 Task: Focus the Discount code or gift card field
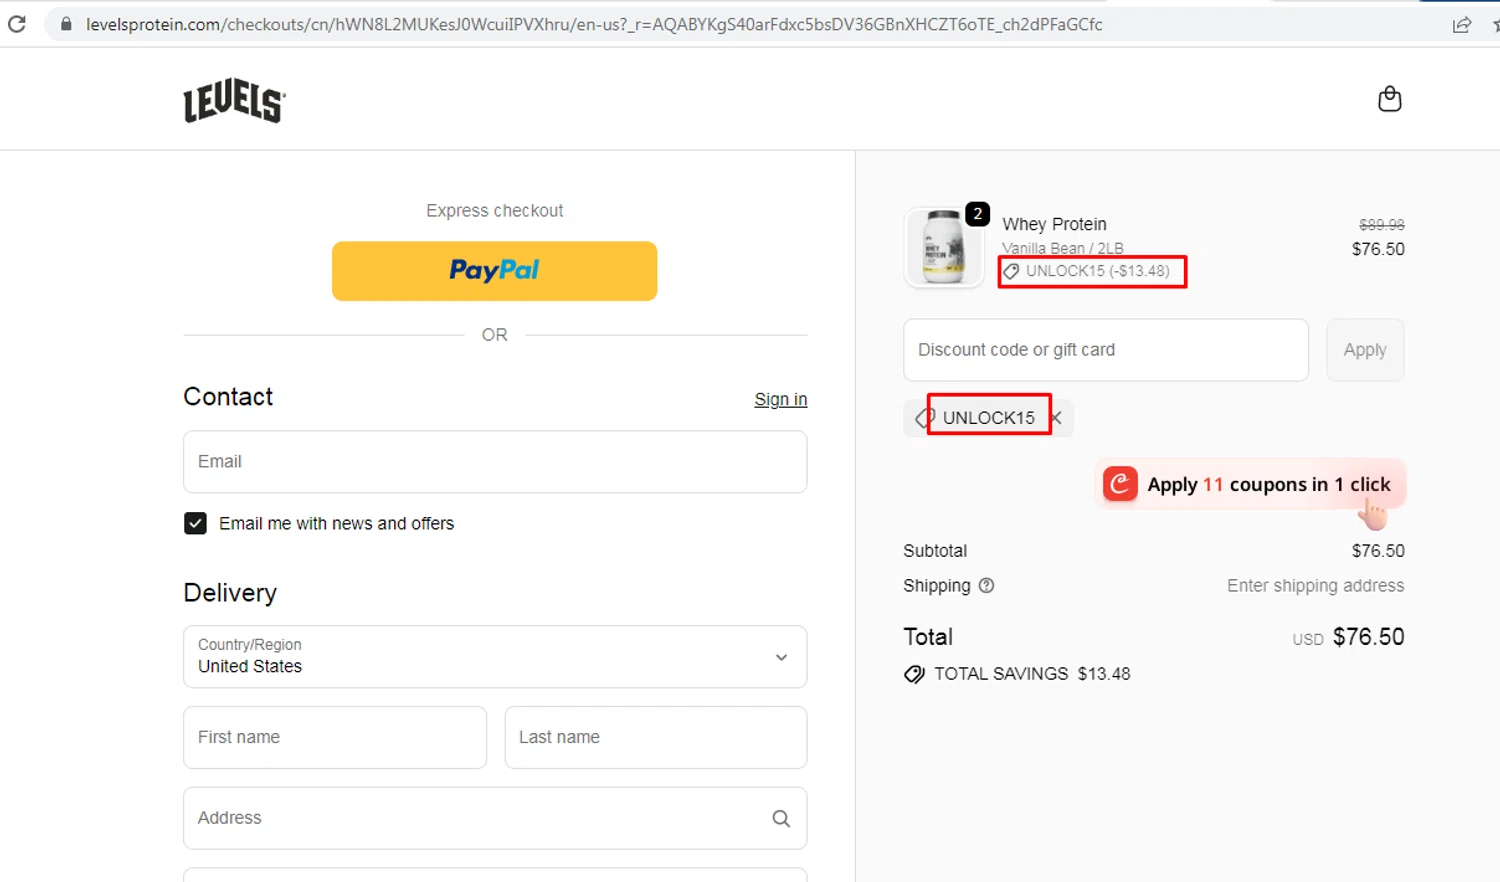[1106, 350]
